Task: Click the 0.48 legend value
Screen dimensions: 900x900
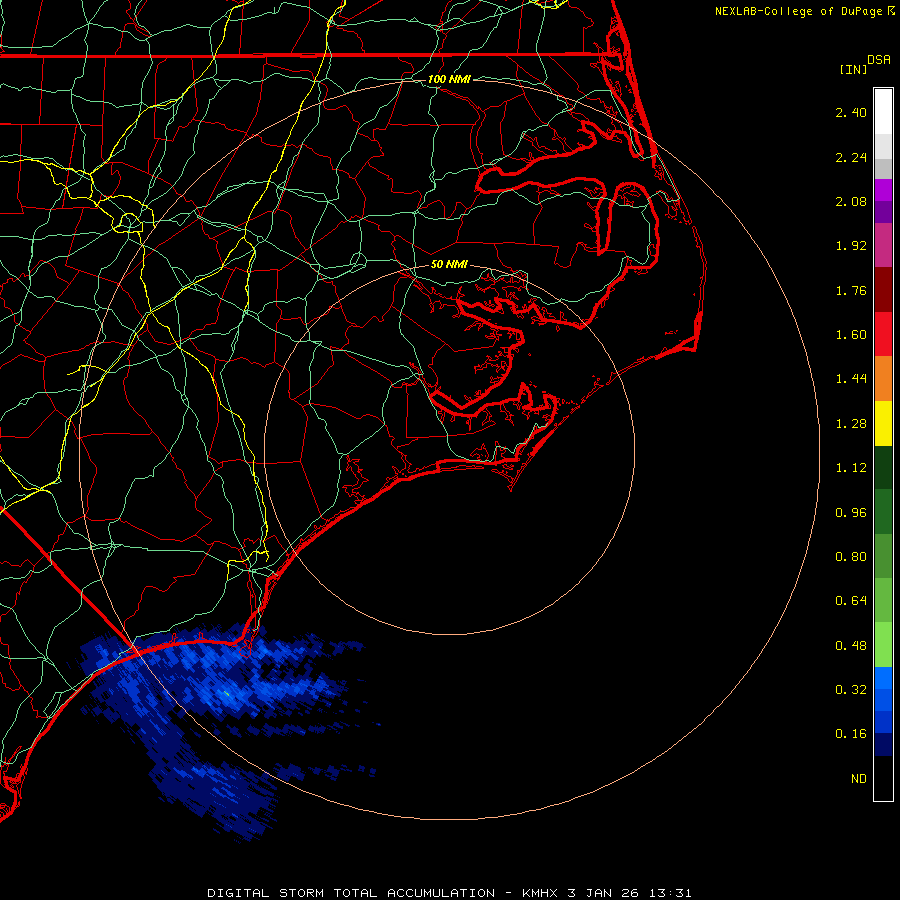Action: click(x=851, y=646)
